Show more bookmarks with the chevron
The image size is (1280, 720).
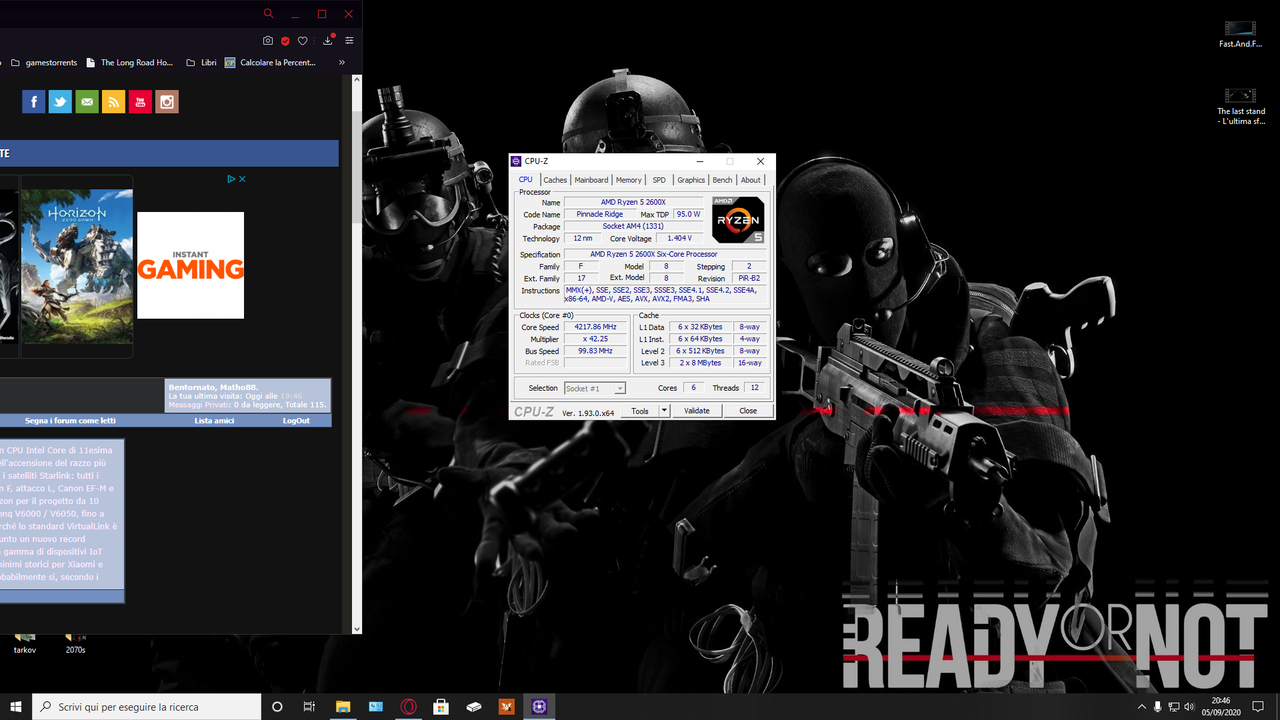342,62
